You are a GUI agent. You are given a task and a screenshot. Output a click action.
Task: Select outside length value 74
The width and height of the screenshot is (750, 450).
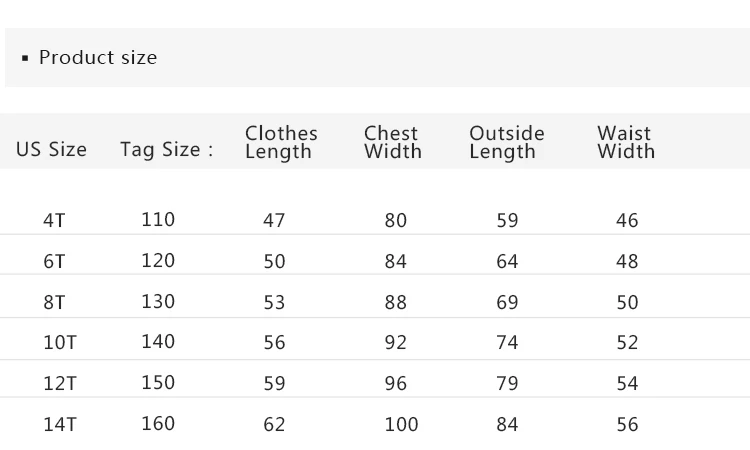507,343
